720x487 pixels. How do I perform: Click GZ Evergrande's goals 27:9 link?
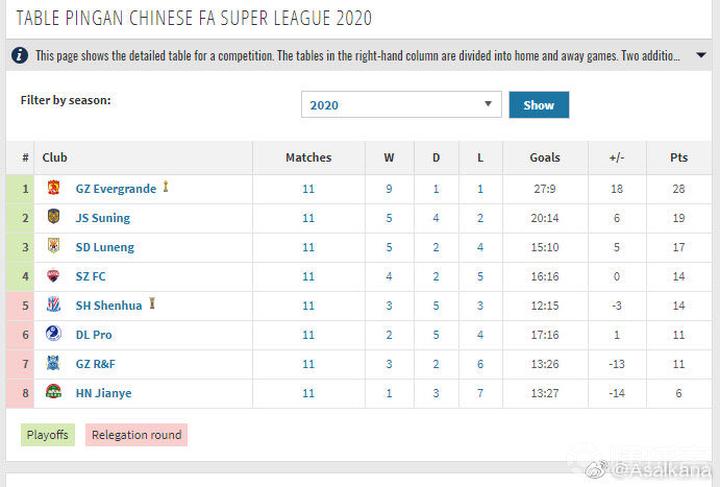pos(545,189)
